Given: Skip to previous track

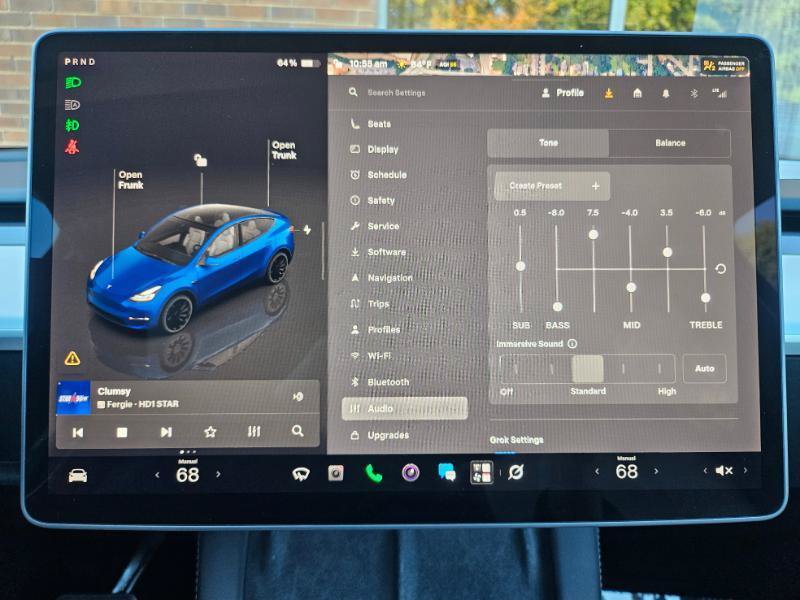Looking at the screenshot, I should [x=78, y=433].
